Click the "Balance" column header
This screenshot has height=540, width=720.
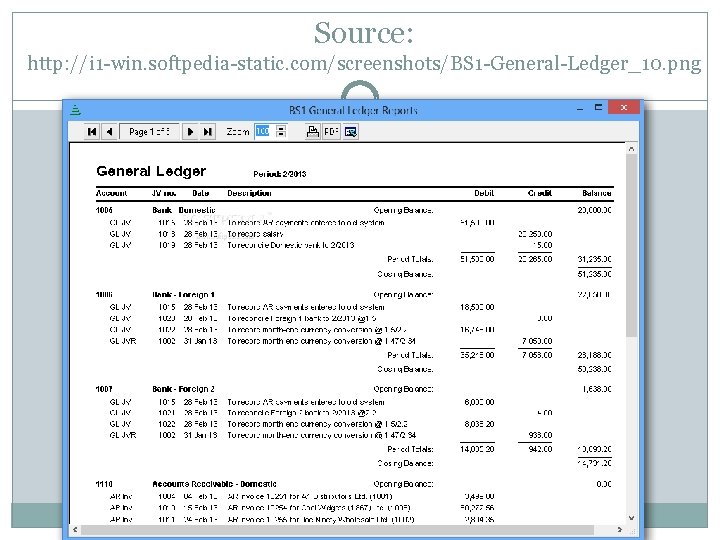coord(596,193)
